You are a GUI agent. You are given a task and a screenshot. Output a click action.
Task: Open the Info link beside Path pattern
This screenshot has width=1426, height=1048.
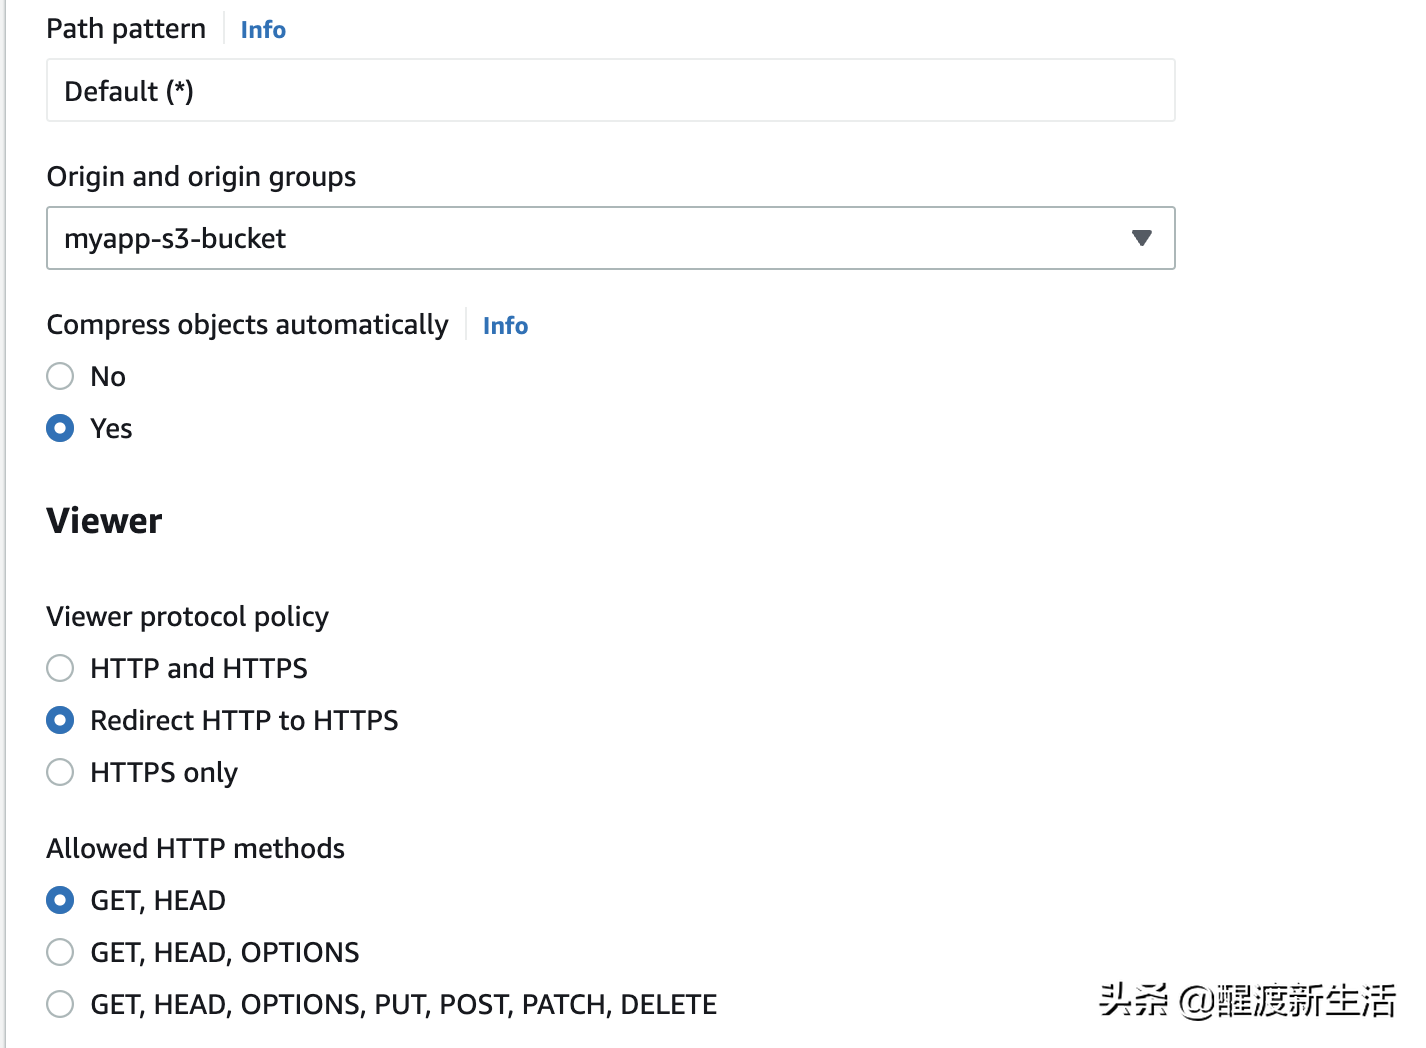coord(262,29)
